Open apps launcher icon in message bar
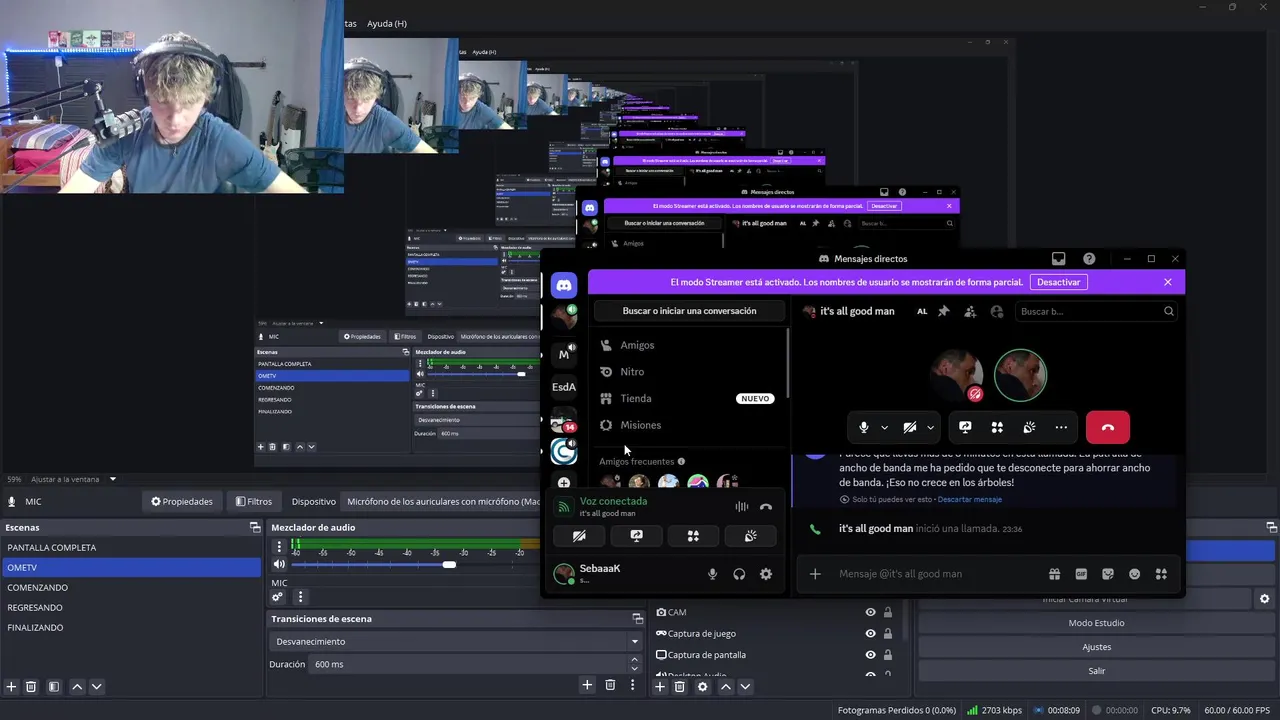 [x=1161, y=574]
